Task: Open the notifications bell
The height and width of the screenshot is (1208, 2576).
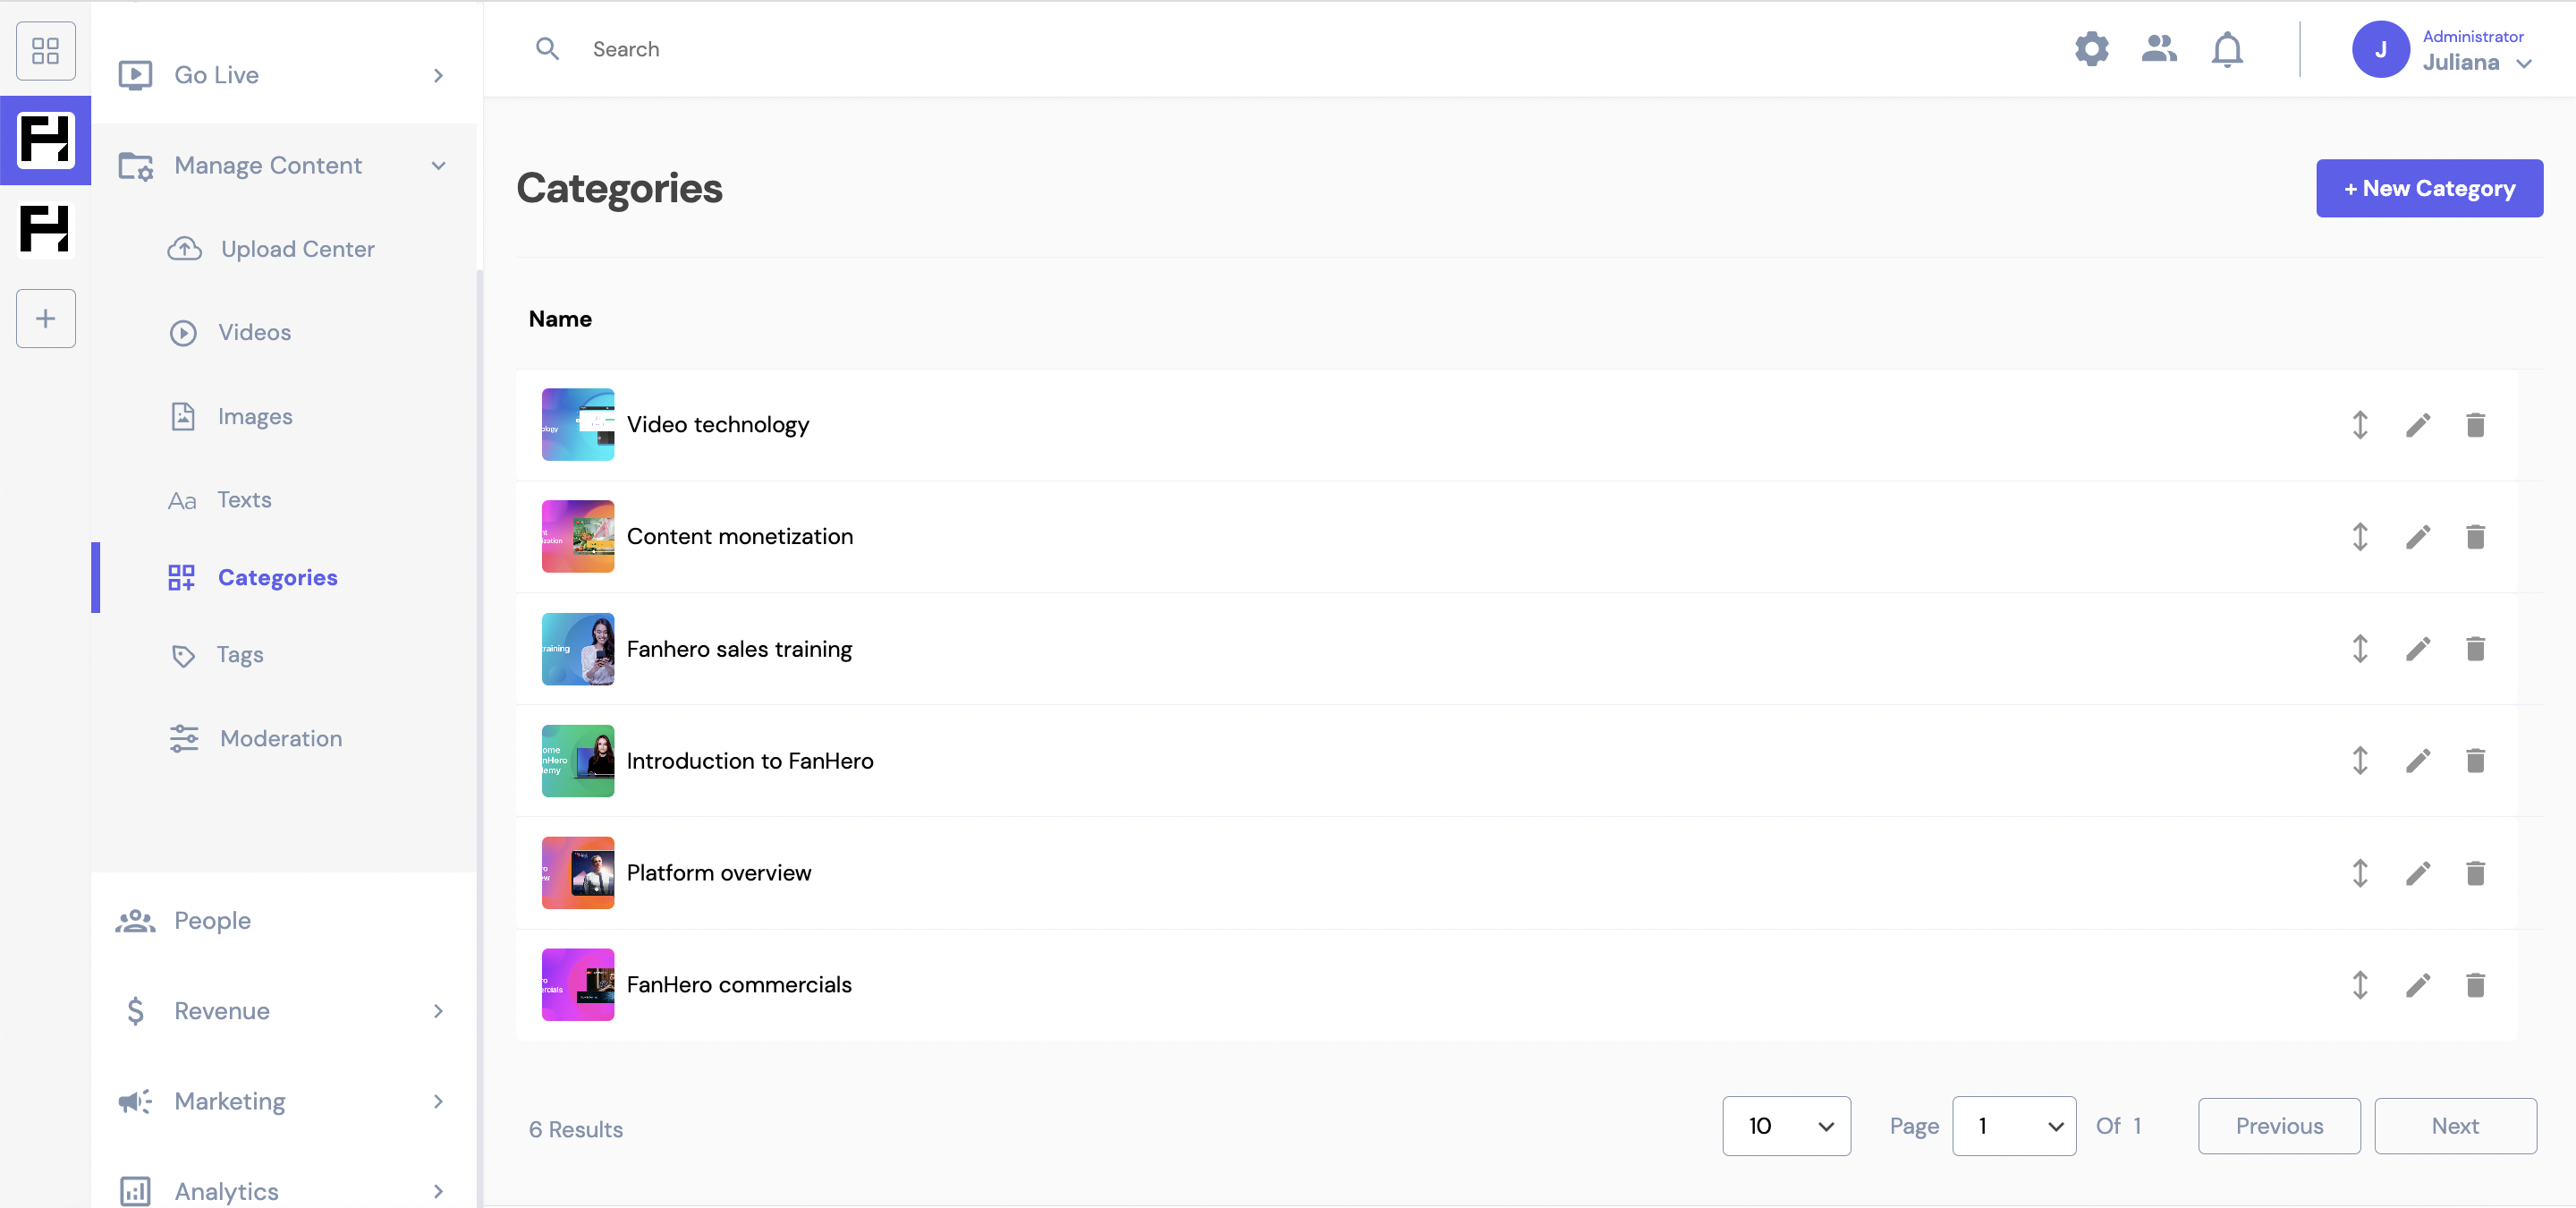Action: [x=2226, y=49]
